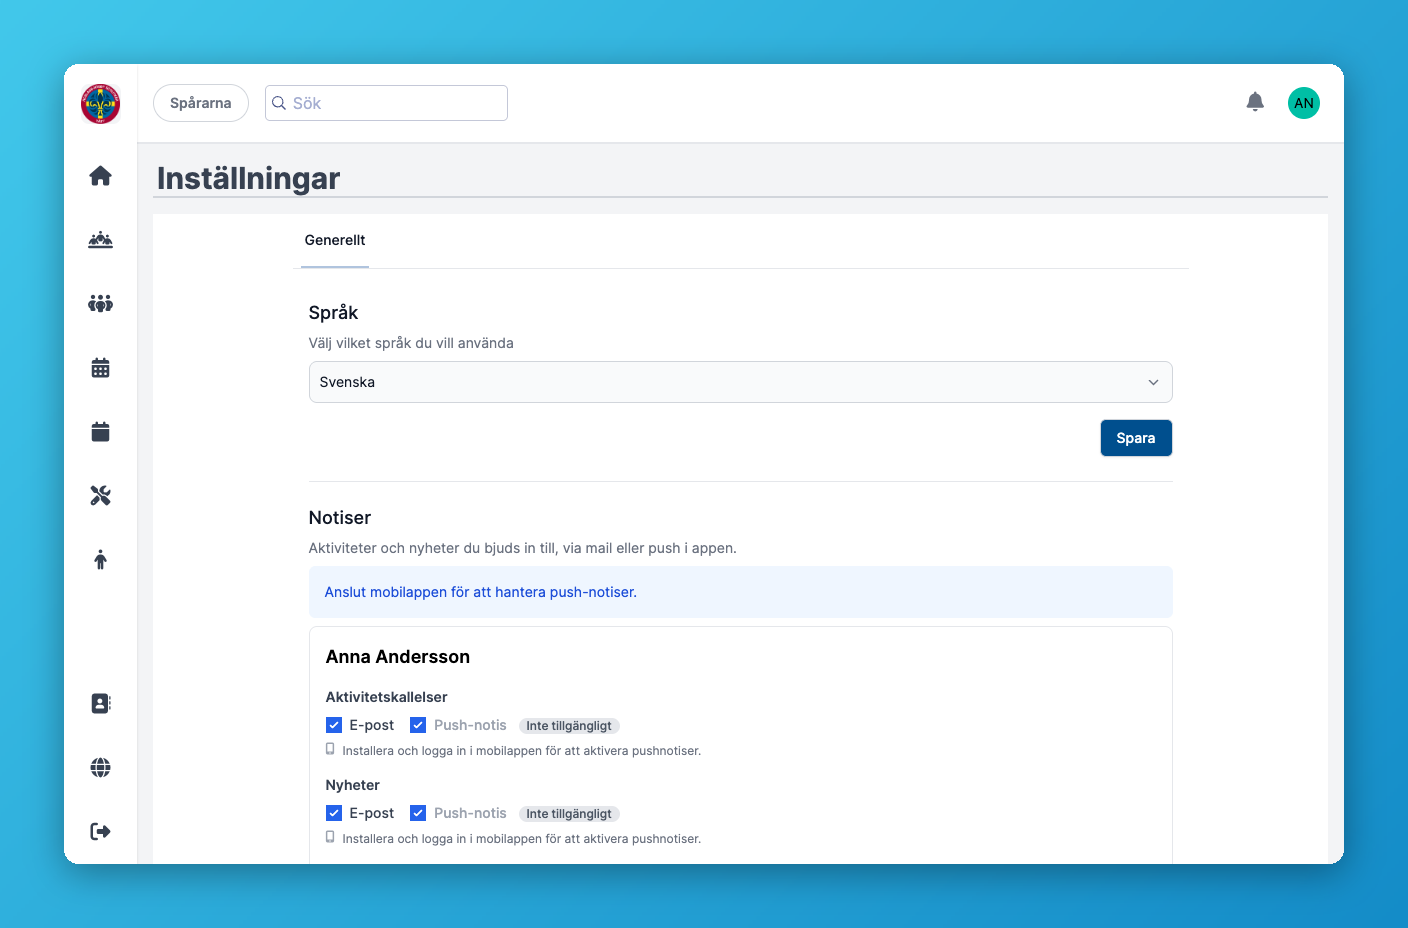Open the tools icon in sidebar
Viewport: 1408px width, 928px height.
(x=100, y=495)
